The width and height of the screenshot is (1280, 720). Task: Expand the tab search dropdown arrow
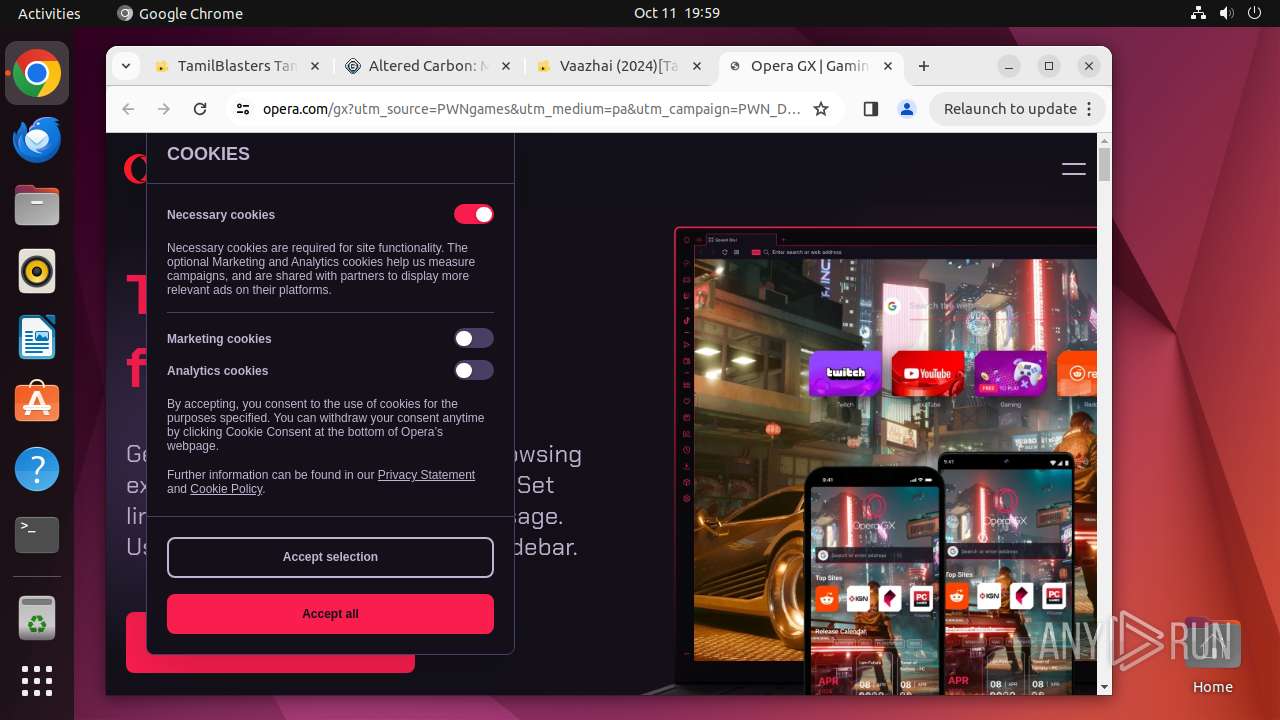click(x=125, y=66)
